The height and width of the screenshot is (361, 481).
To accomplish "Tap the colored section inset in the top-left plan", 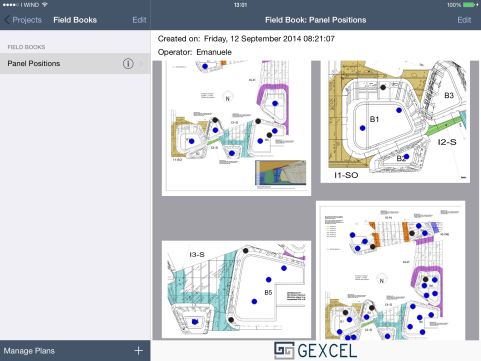I will [x=280, y=173].
